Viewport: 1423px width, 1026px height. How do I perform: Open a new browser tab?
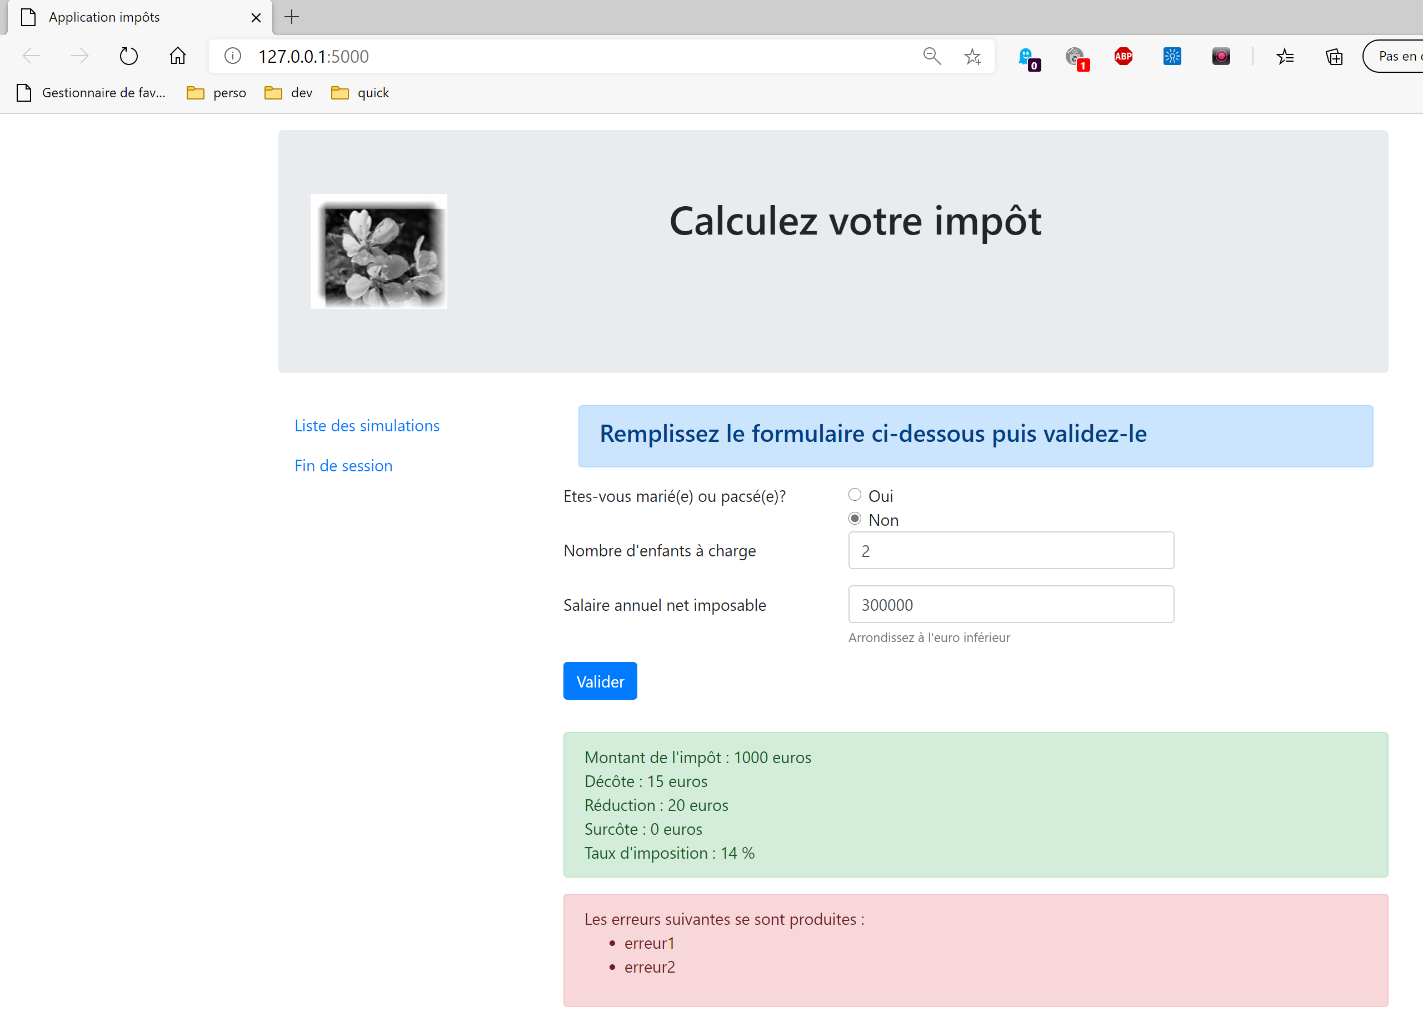(292, 17)
